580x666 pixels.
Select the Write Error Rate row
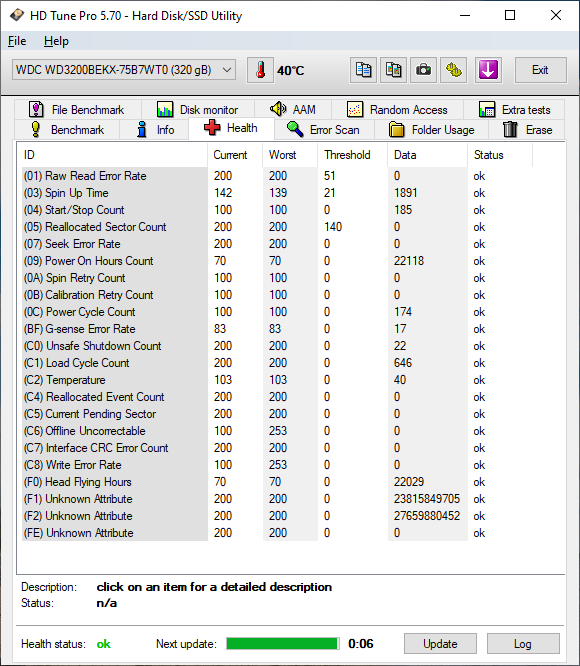pos(277,465)
